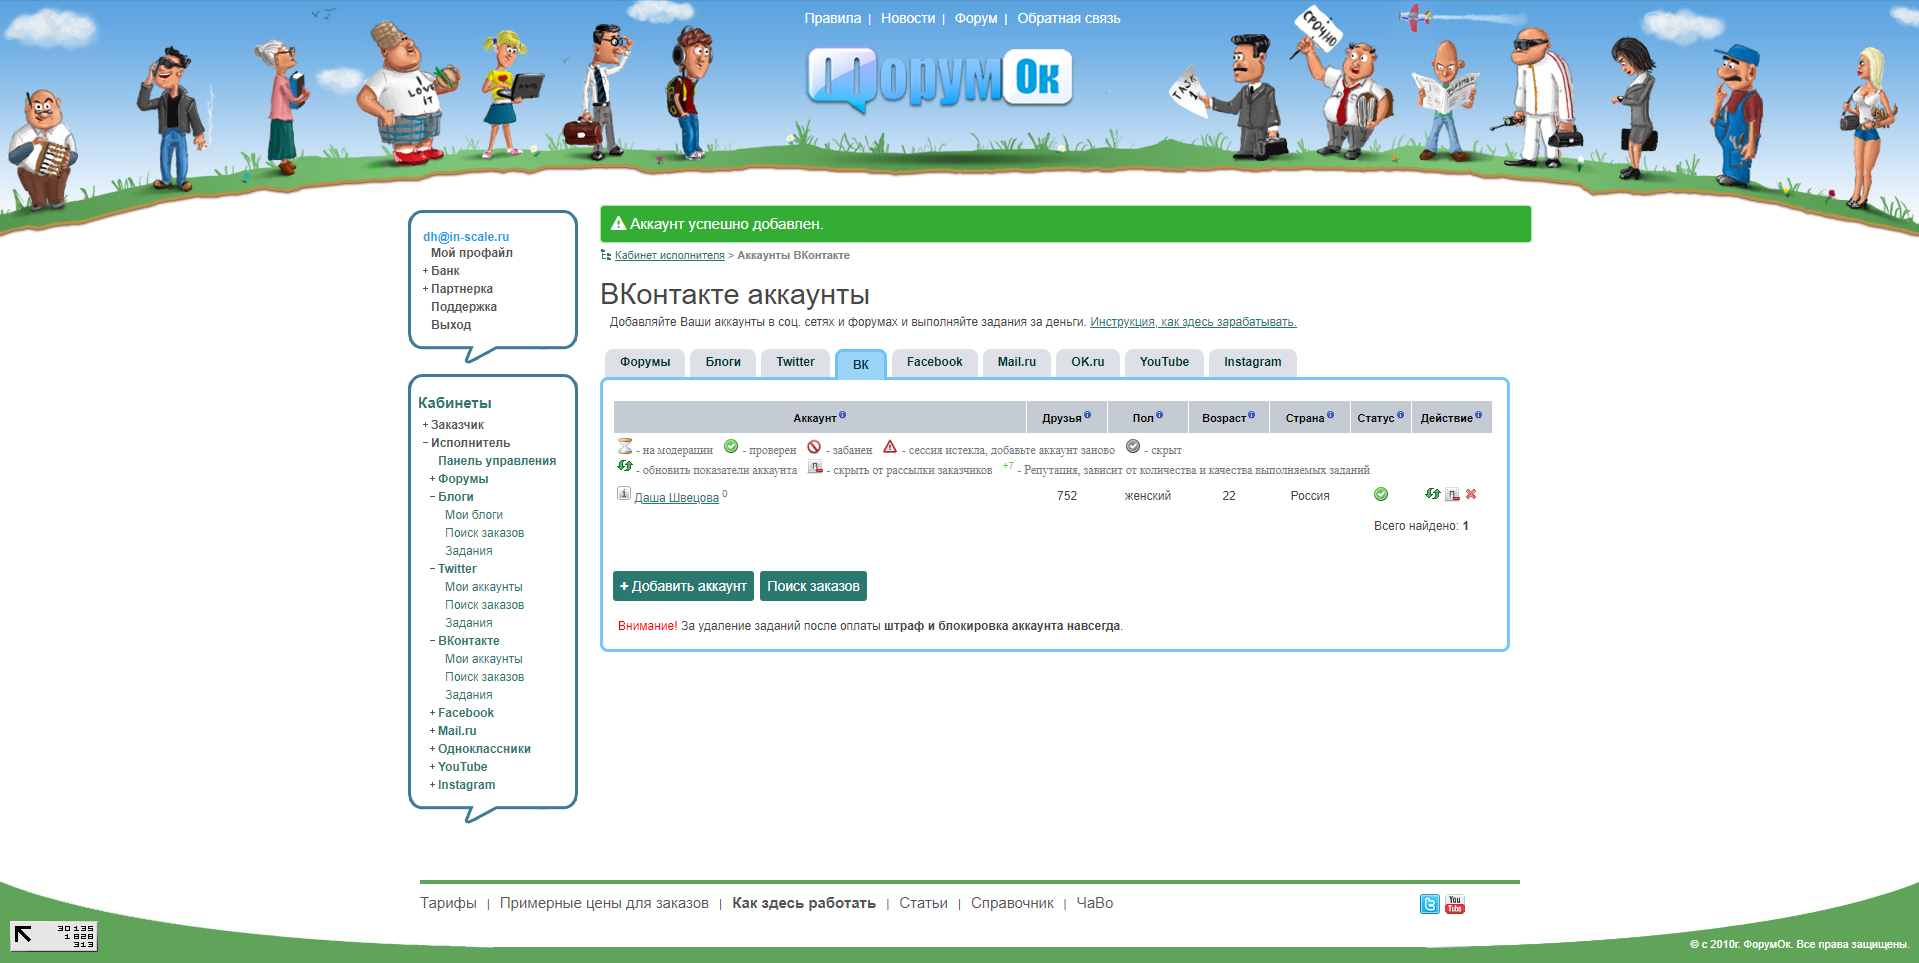Switch to the Блоги tab

pyautogui.click(x=723, y=362)
